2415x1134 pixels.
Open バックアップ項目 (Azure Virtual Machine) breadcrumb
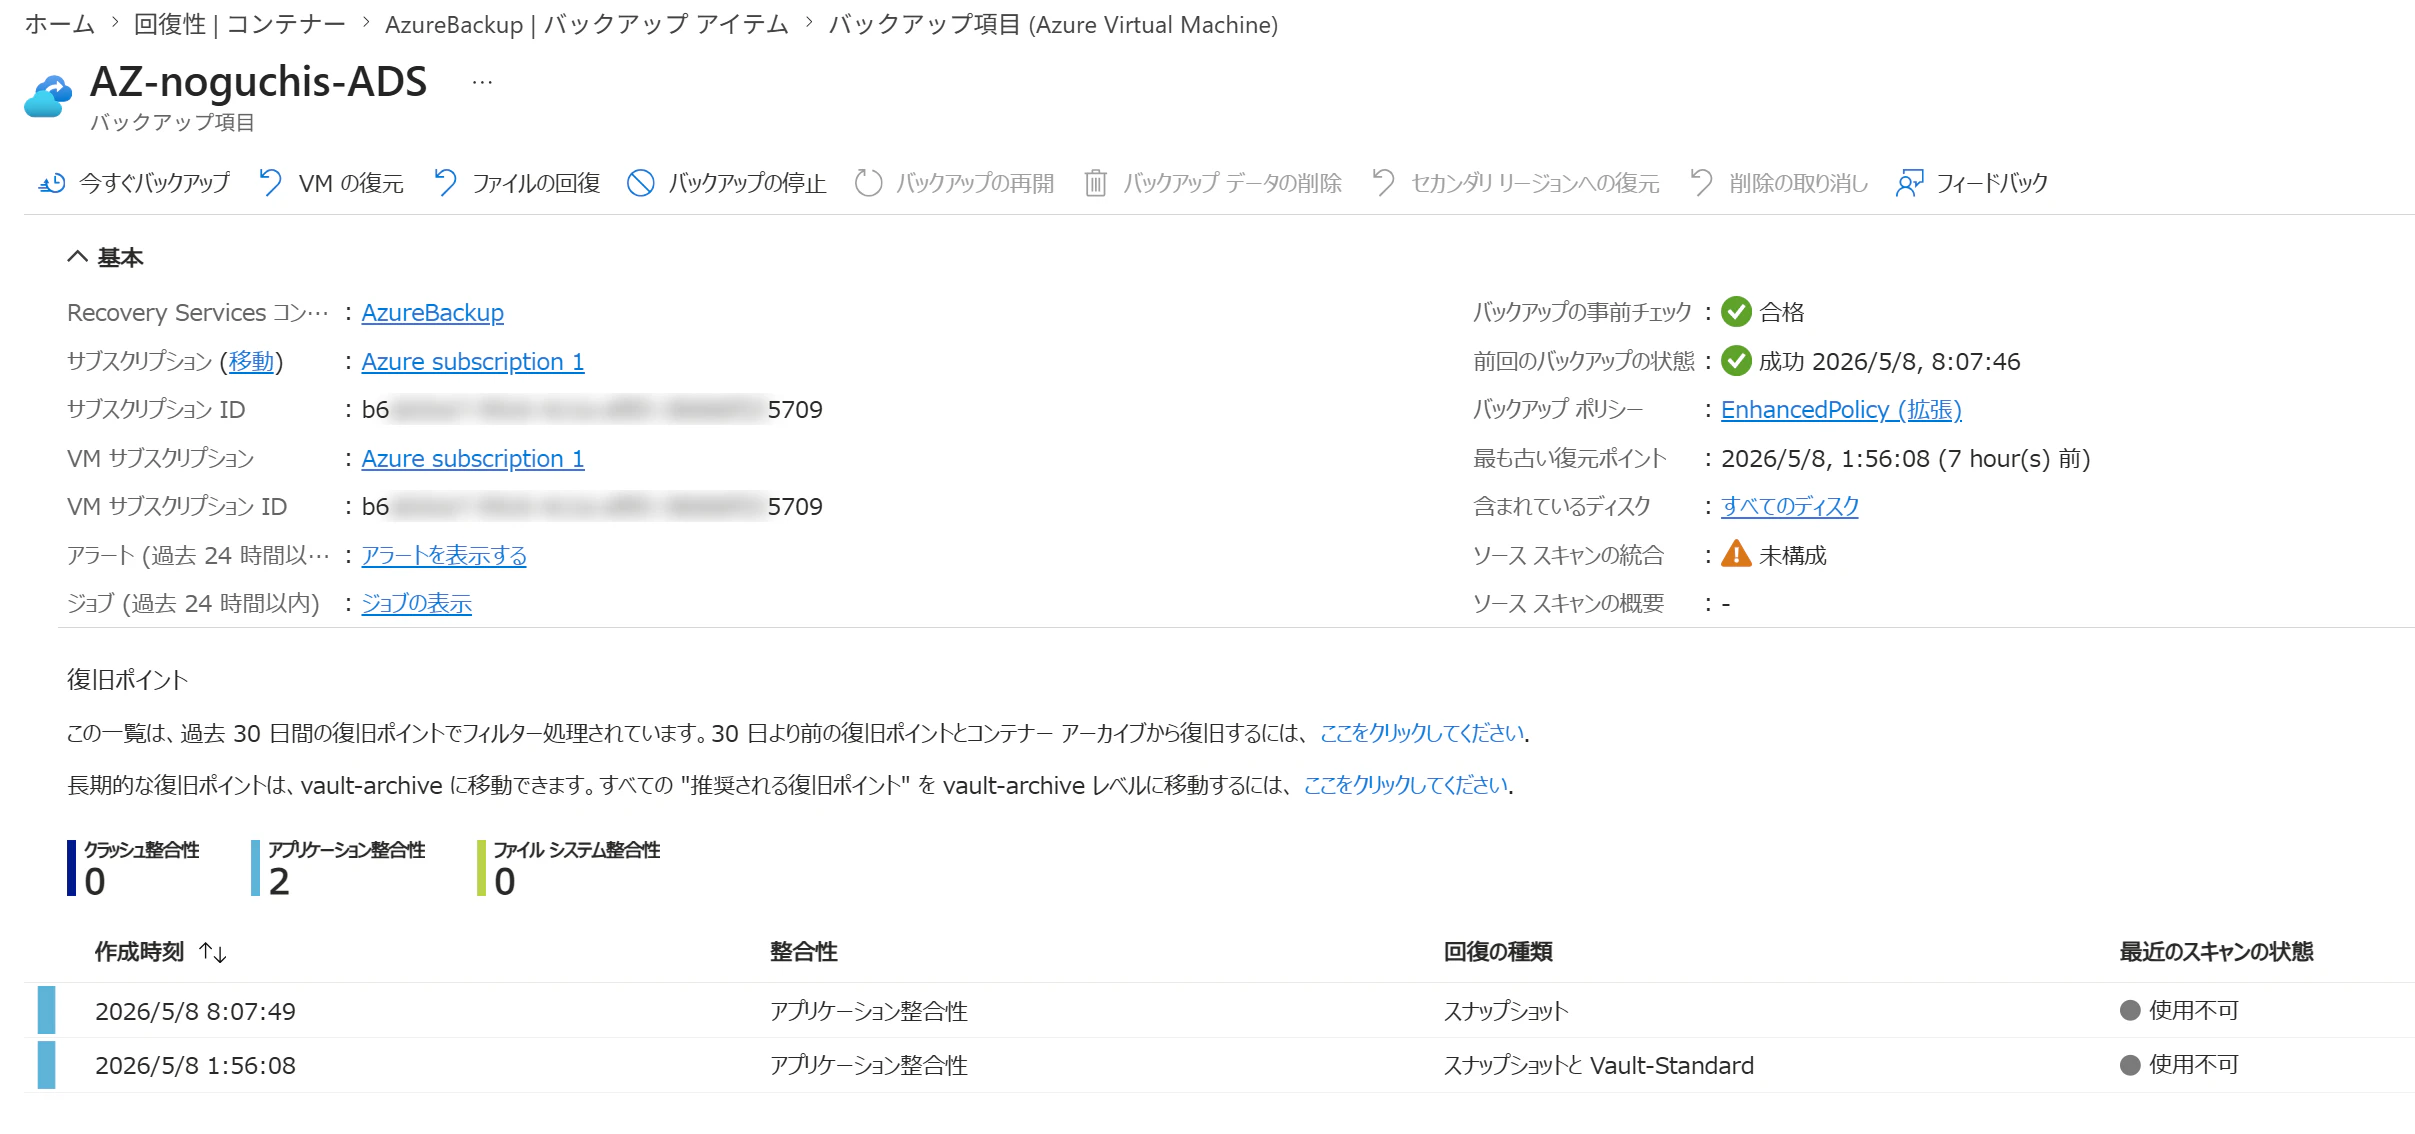point(1053,24)
